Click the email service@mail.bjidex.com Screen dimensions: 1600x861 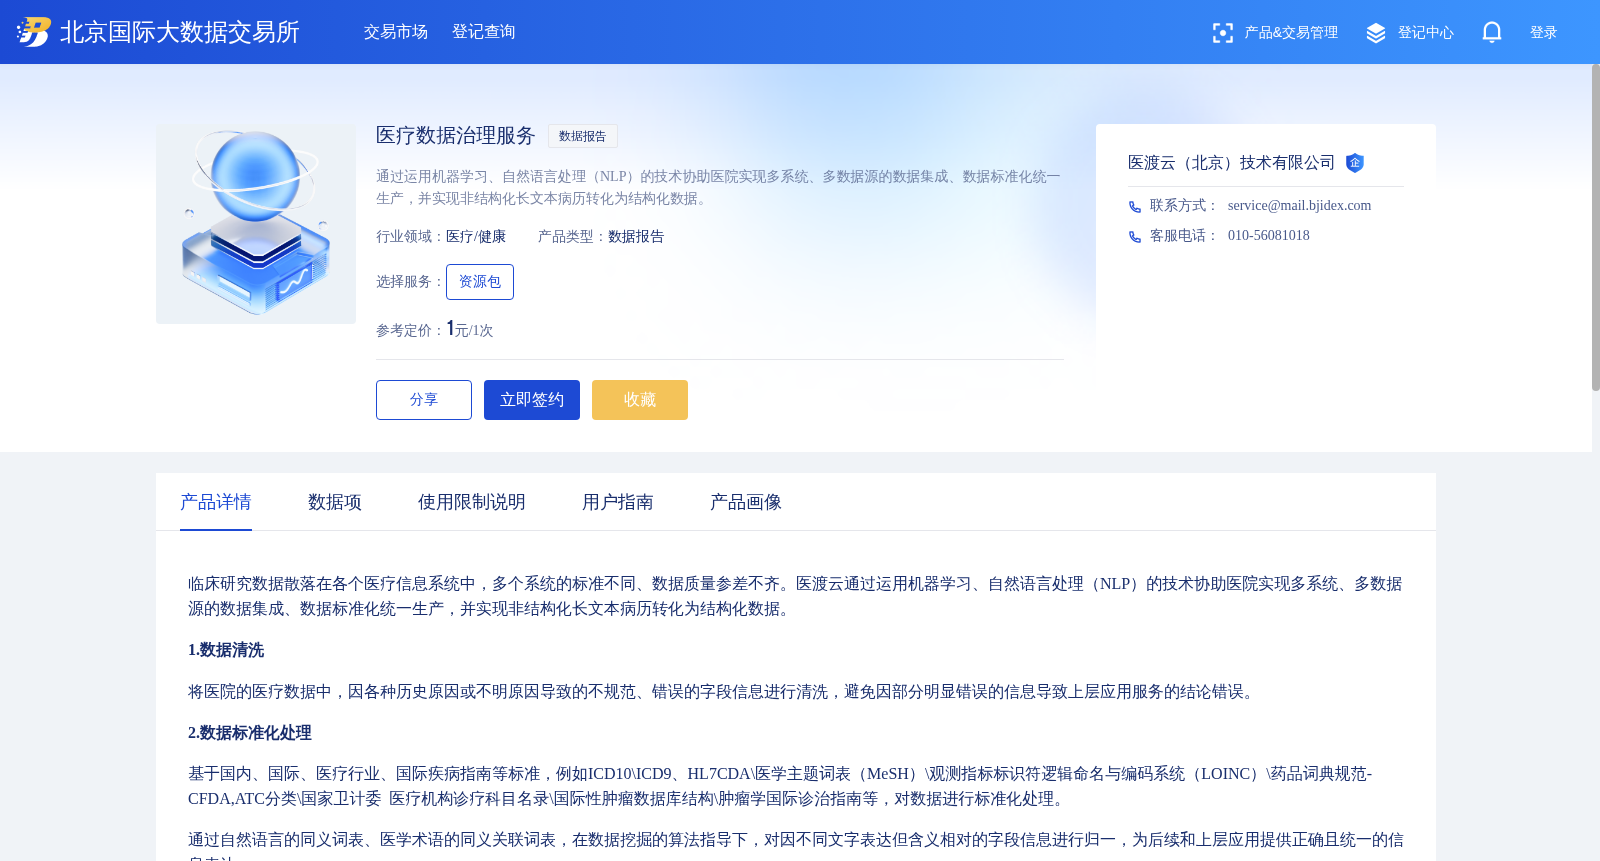pos(1299,206)
